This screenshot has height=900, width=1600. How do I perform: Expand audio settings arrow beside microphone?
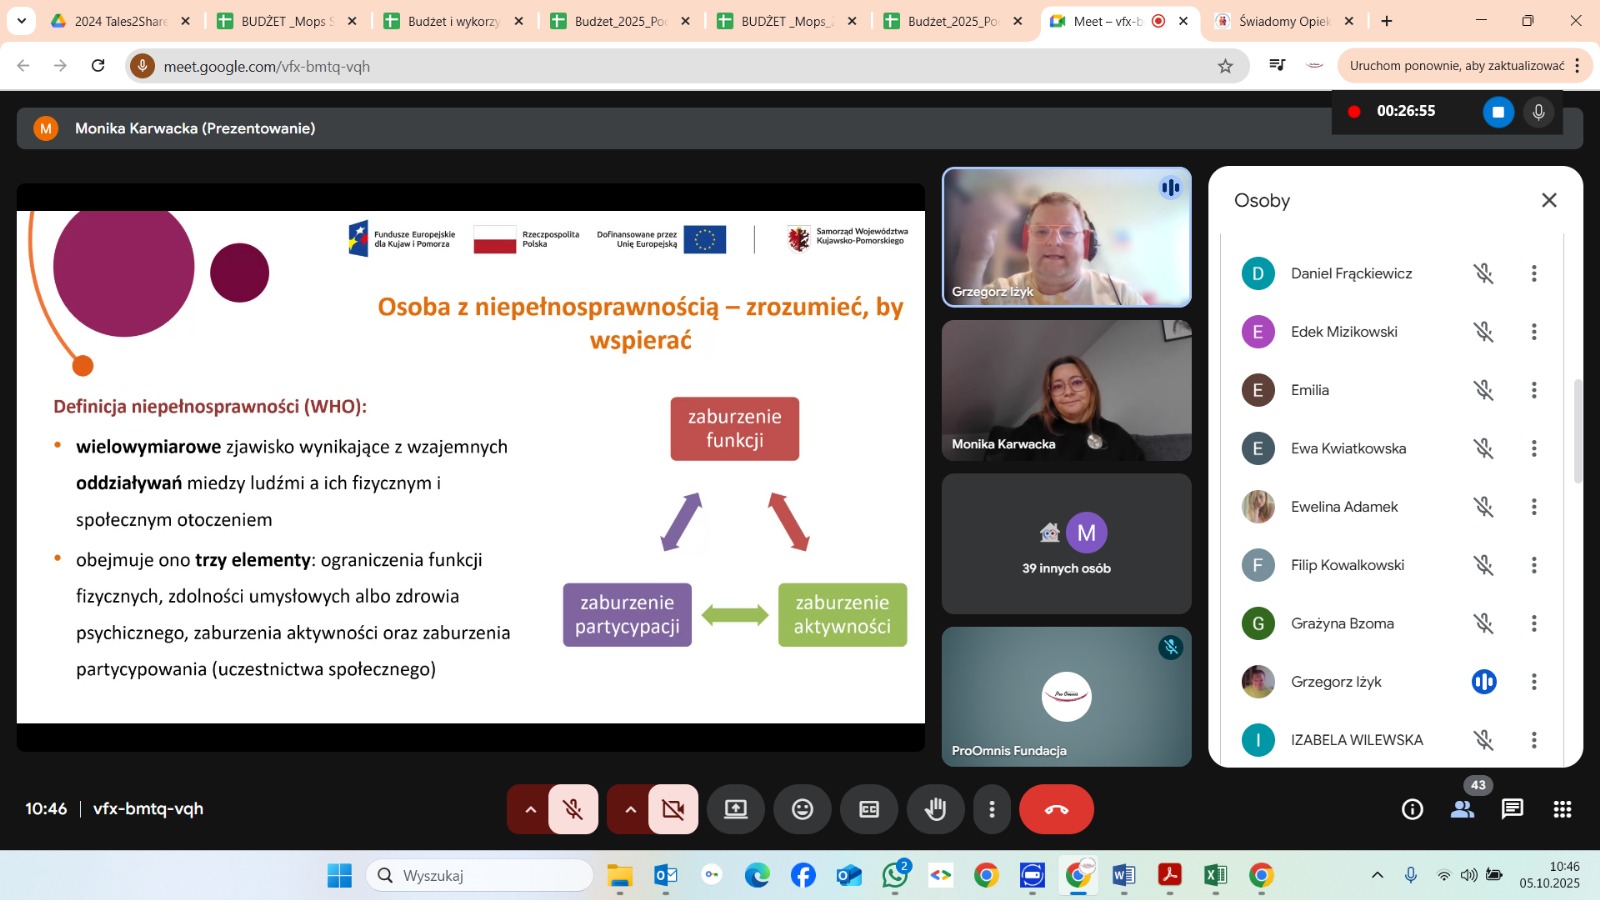(x=530, y=809)
